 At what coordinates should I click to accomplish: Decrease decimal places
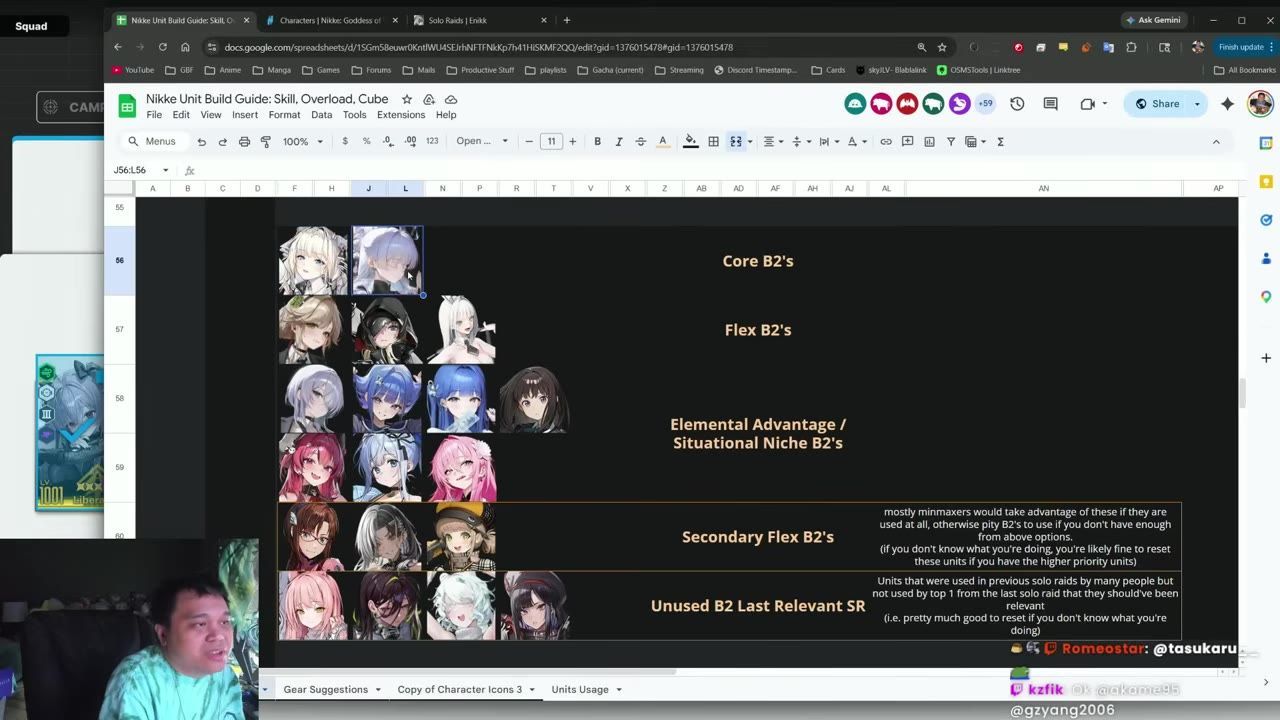coord(388,142)
